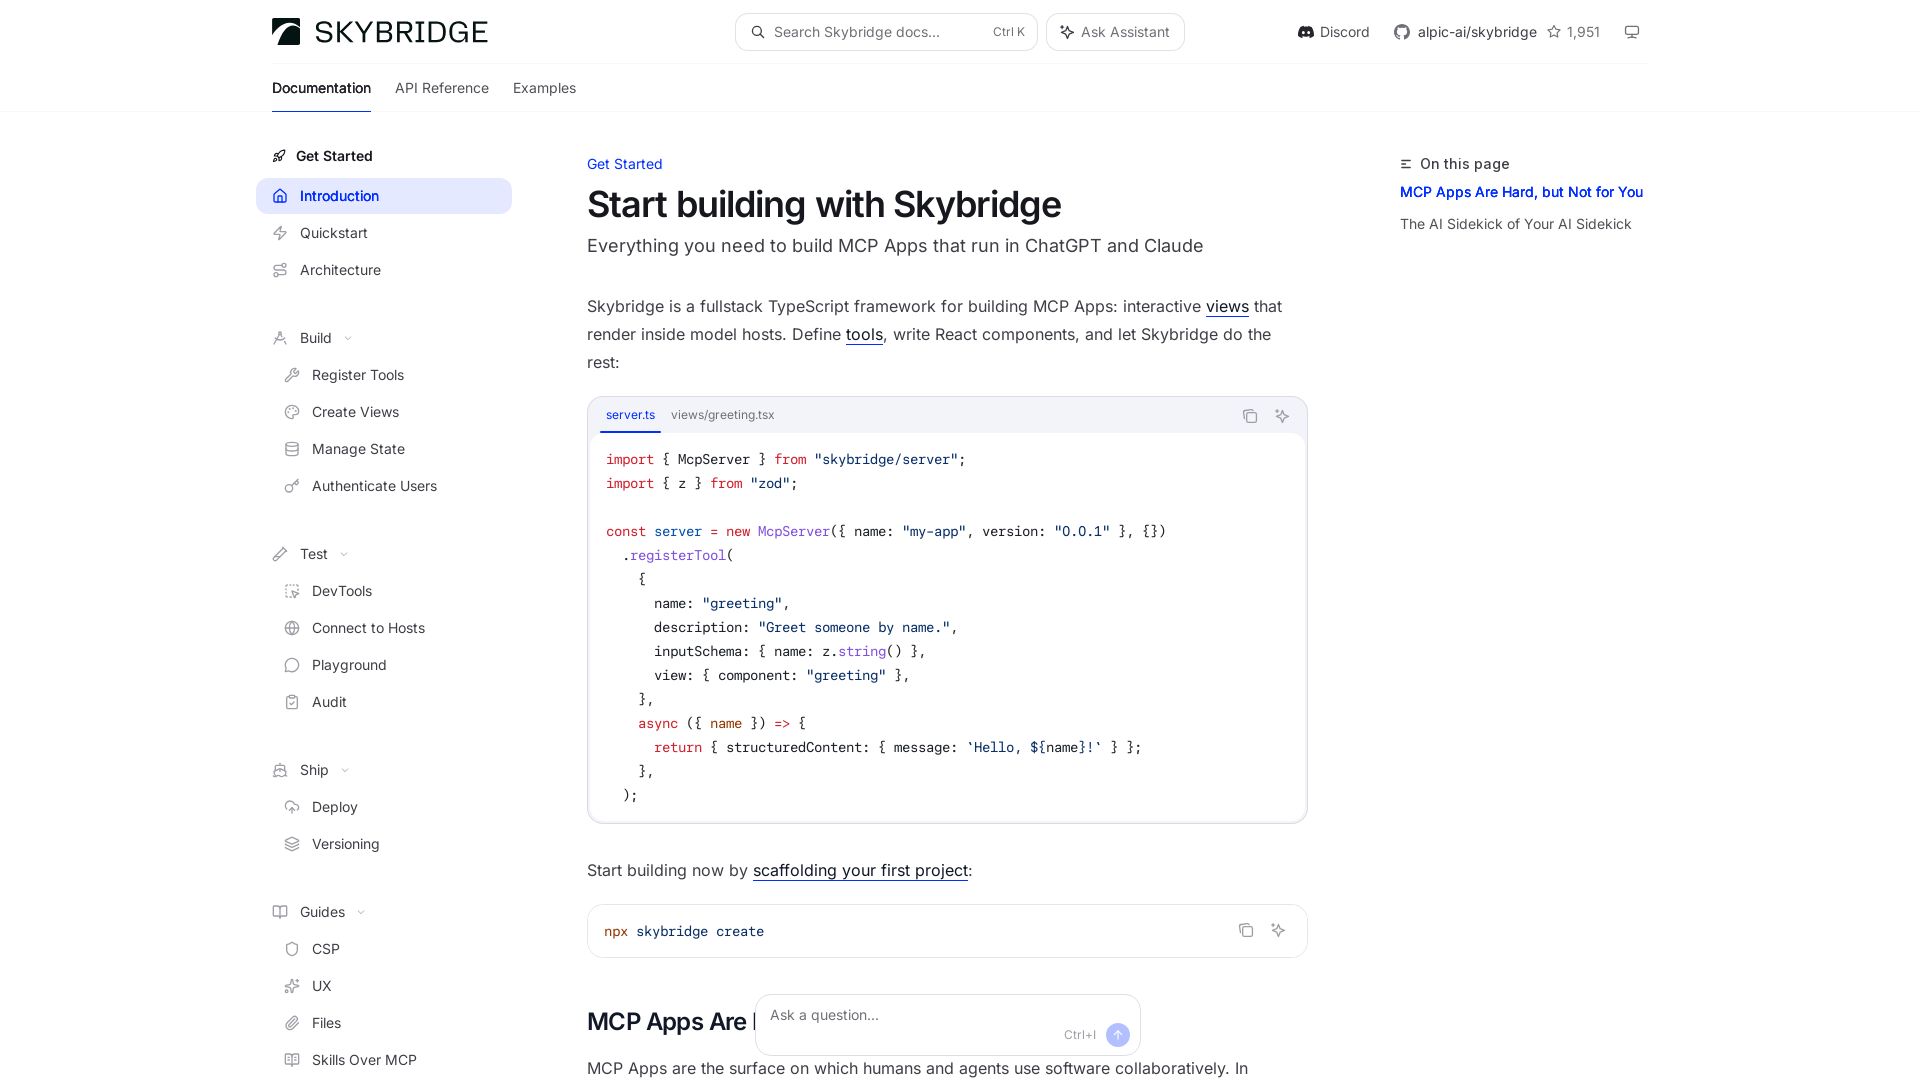Click the Skills Over MCP book icon

[292, 1060]
